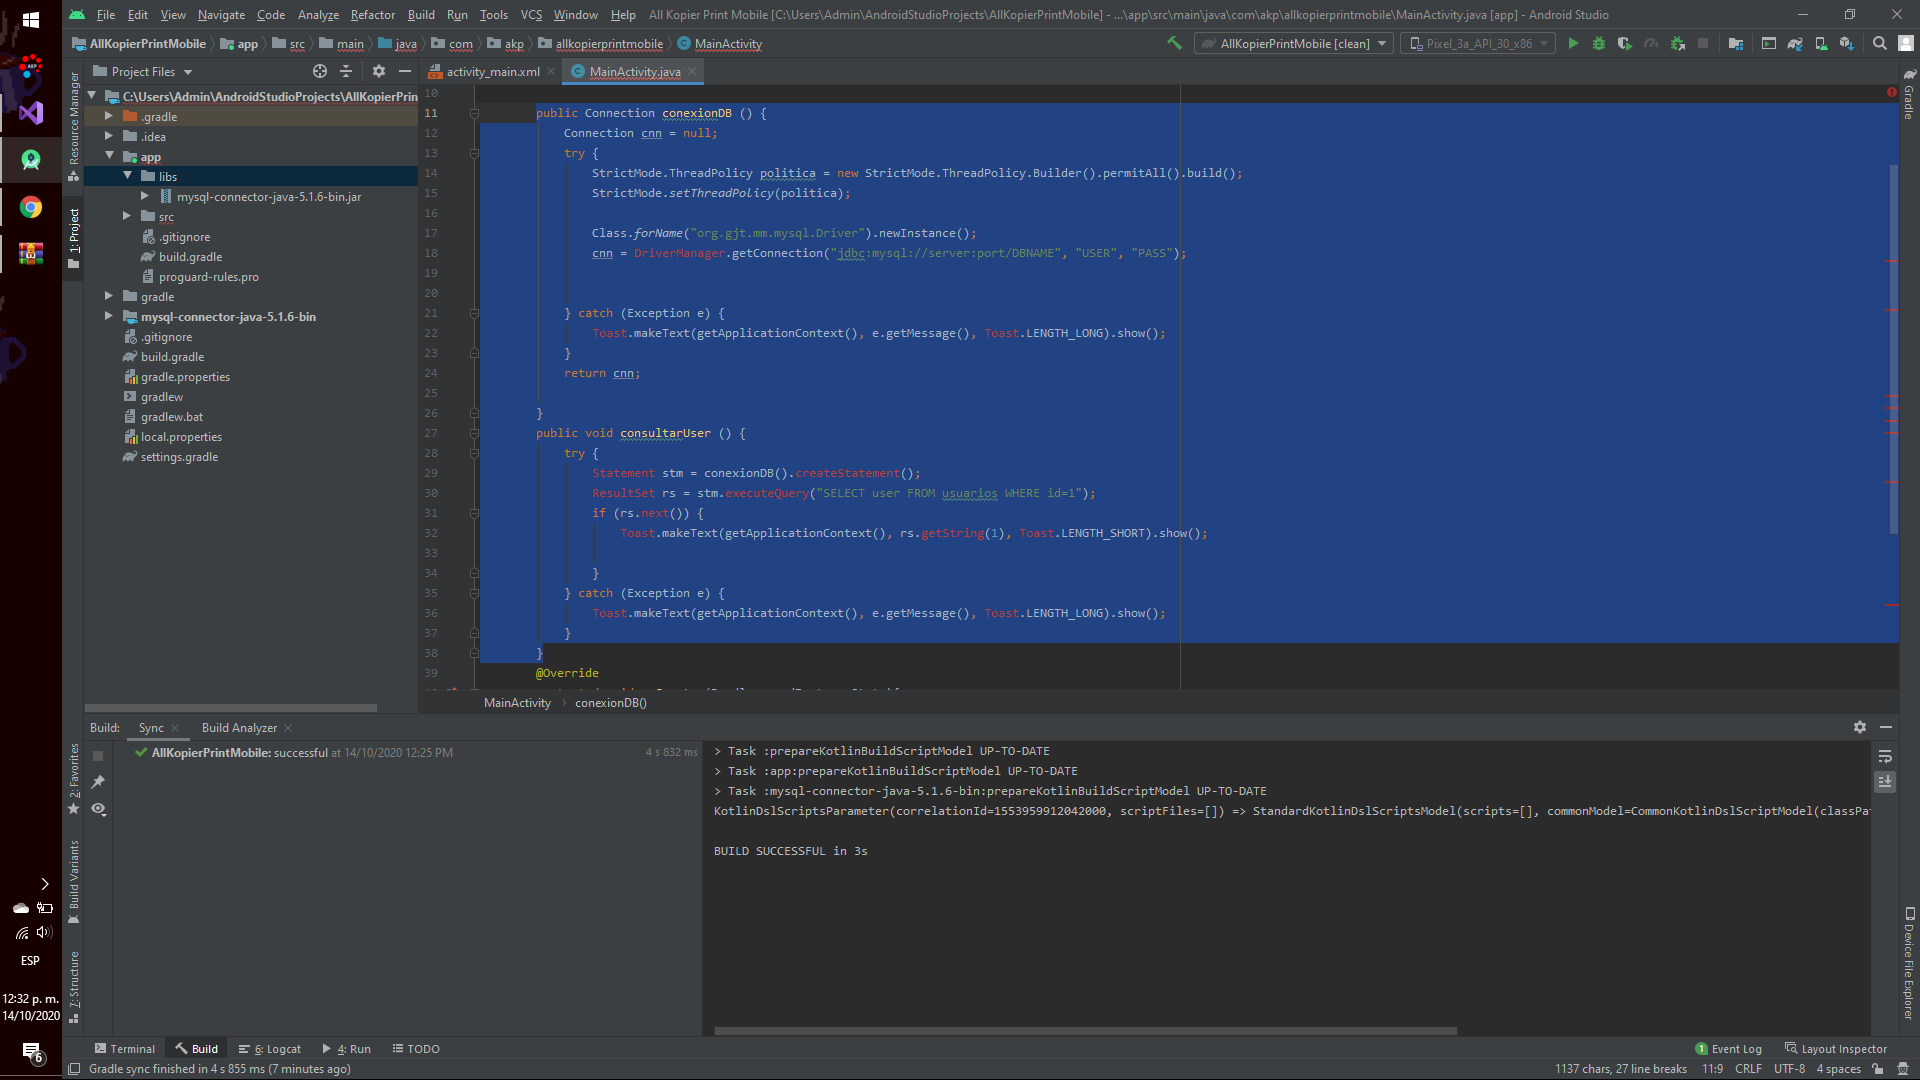Click the user account avatar icon
Screen dimensions: 1920x1080
[x=1906, y=43]
